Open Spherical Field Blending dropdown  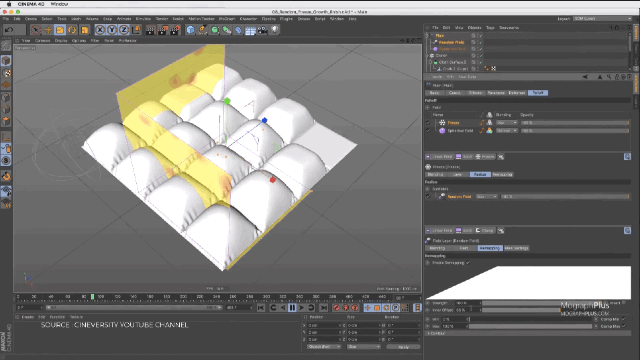[x=507, y=131]
